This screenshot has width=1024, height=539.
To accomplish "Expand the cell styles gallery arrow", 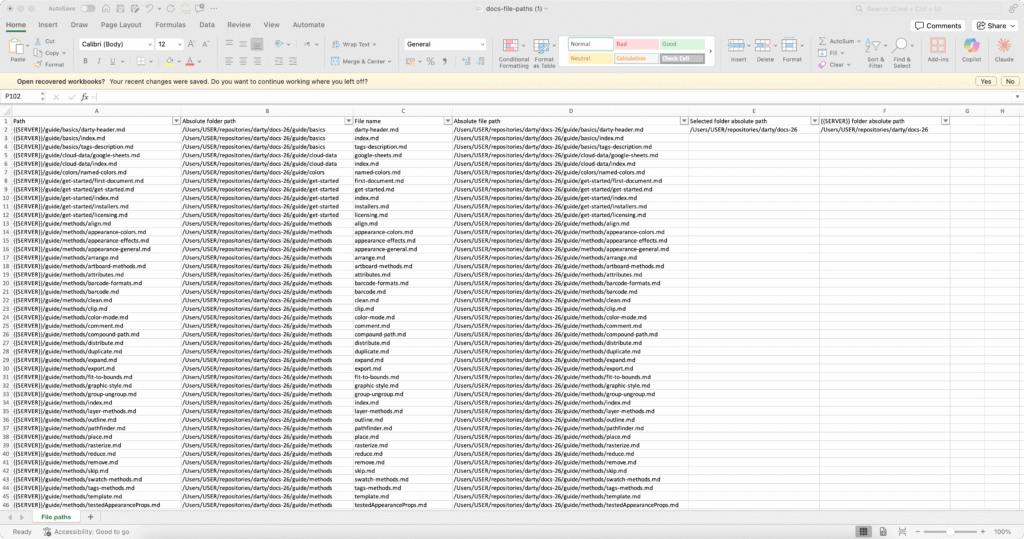I will 711,51.
